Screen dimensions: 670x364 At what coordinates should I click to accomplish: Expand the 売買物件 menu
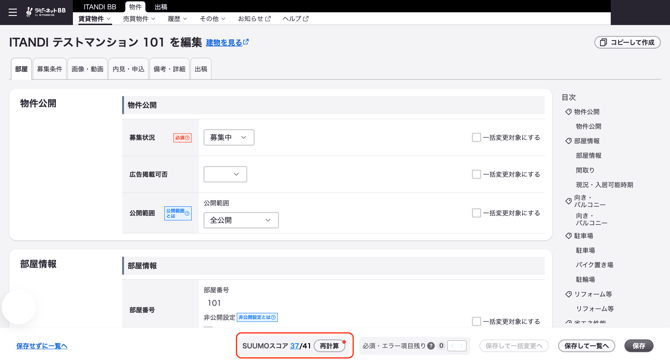pos(139,19)
